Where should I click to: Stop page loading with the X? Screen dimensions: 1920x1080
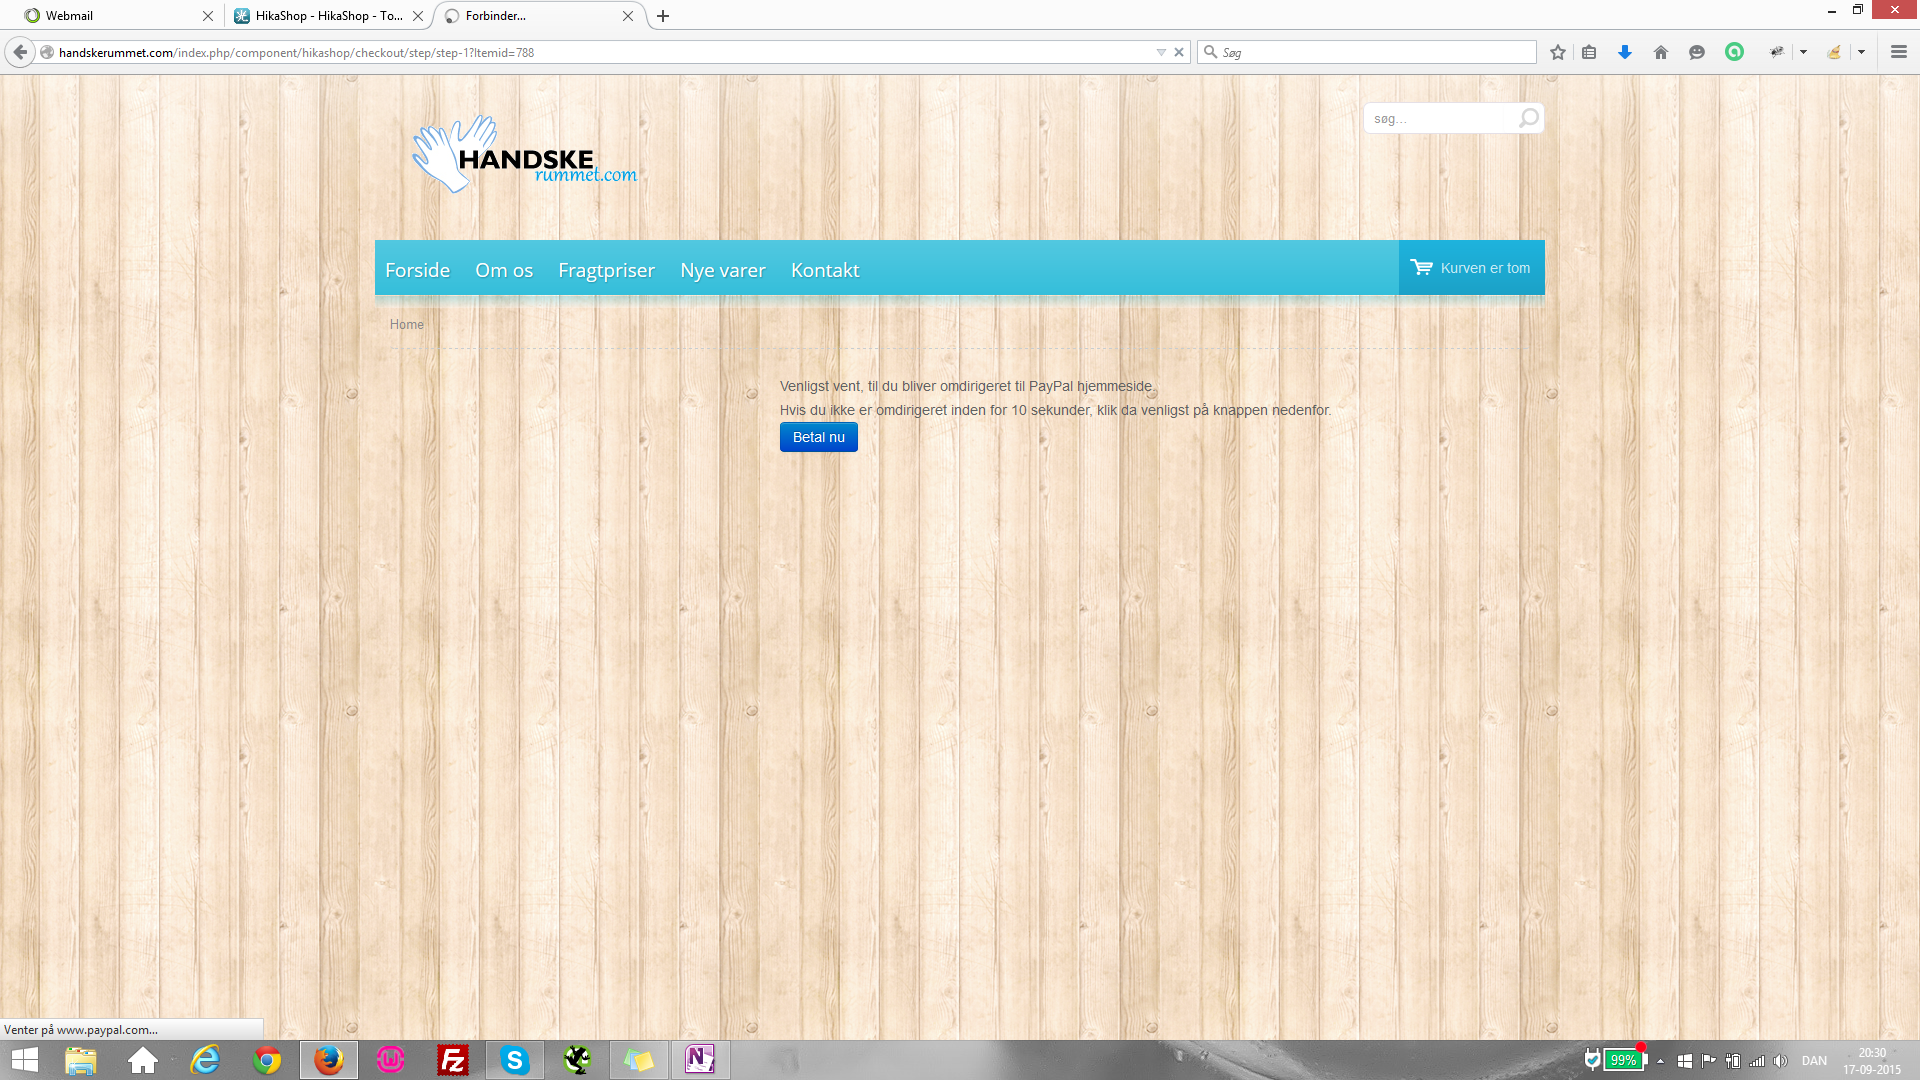pos(1179,52)
